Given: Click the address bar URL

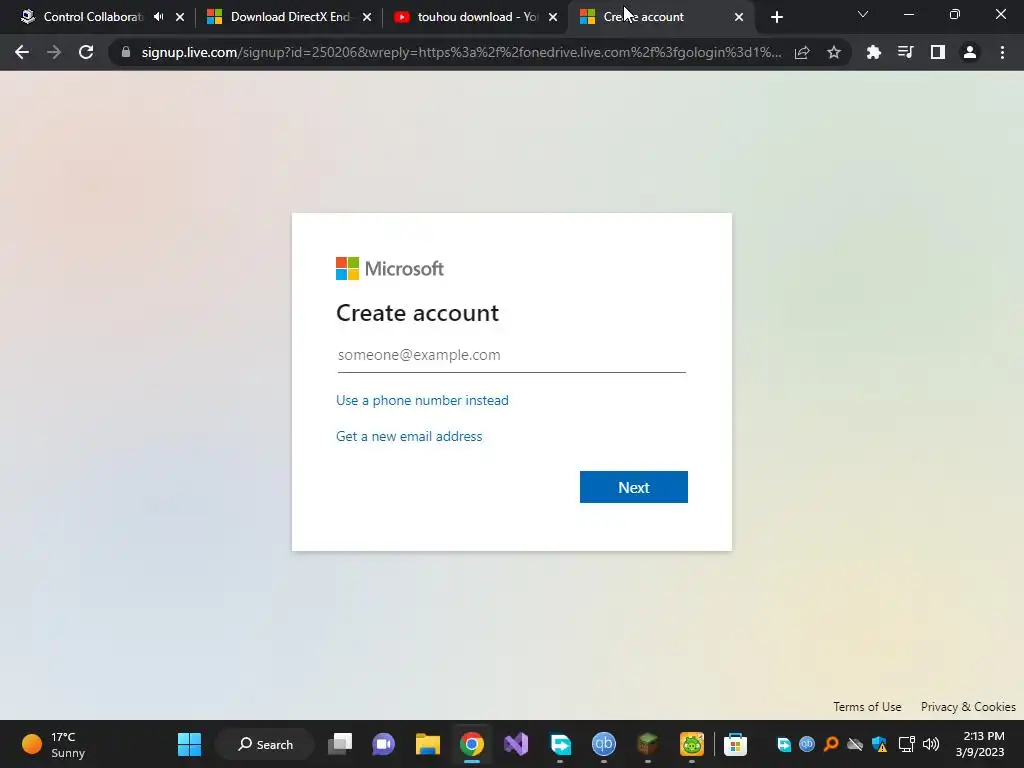Looking at the screenshot, I should point(461,52).
